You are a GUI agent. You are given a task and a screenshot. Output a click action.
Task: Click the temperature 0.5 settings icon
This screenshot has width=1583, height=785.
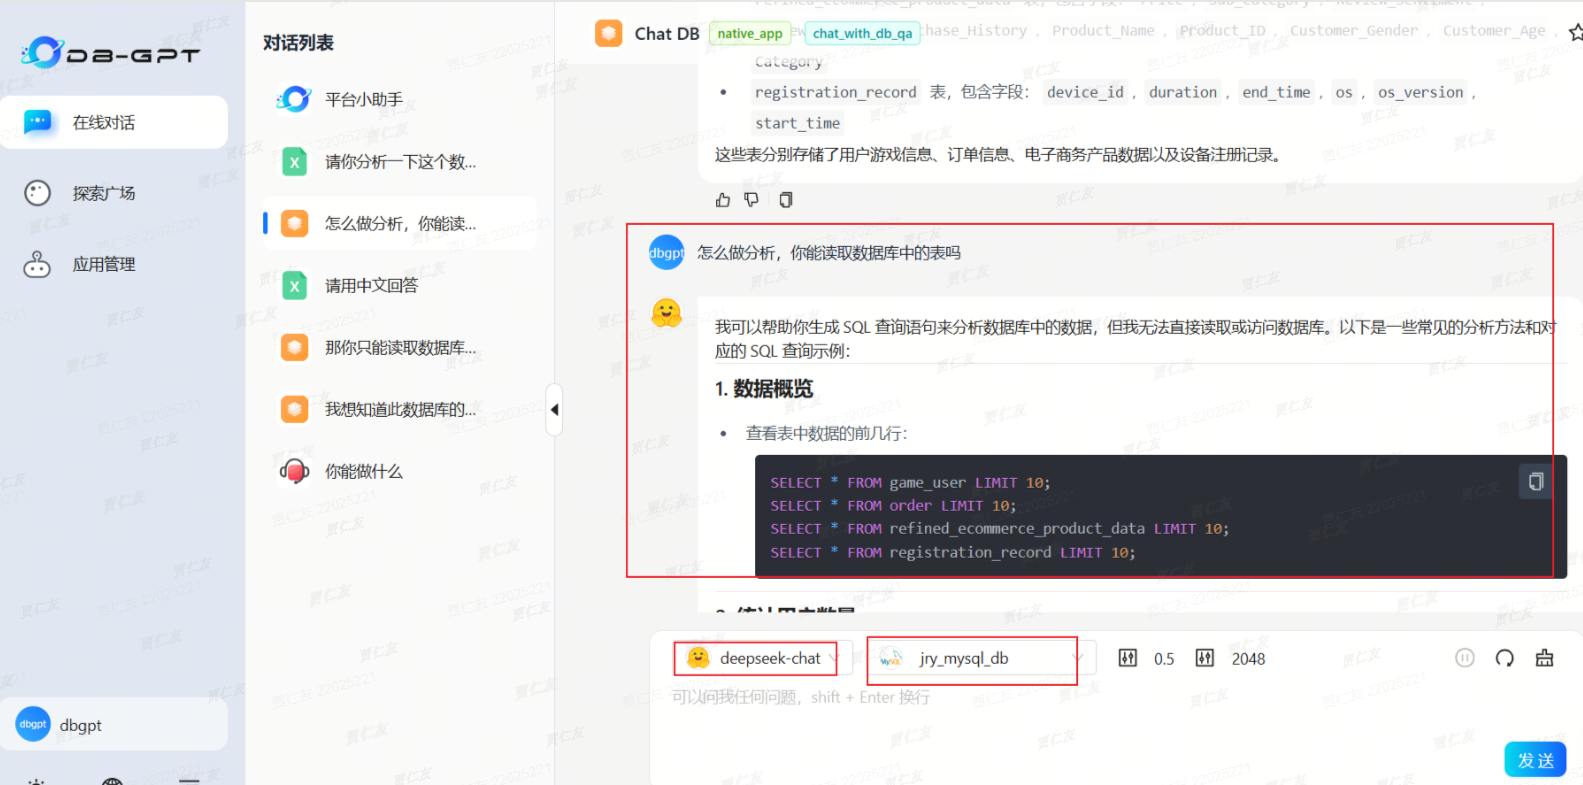pyautogui.click(x=1128, y=658)
